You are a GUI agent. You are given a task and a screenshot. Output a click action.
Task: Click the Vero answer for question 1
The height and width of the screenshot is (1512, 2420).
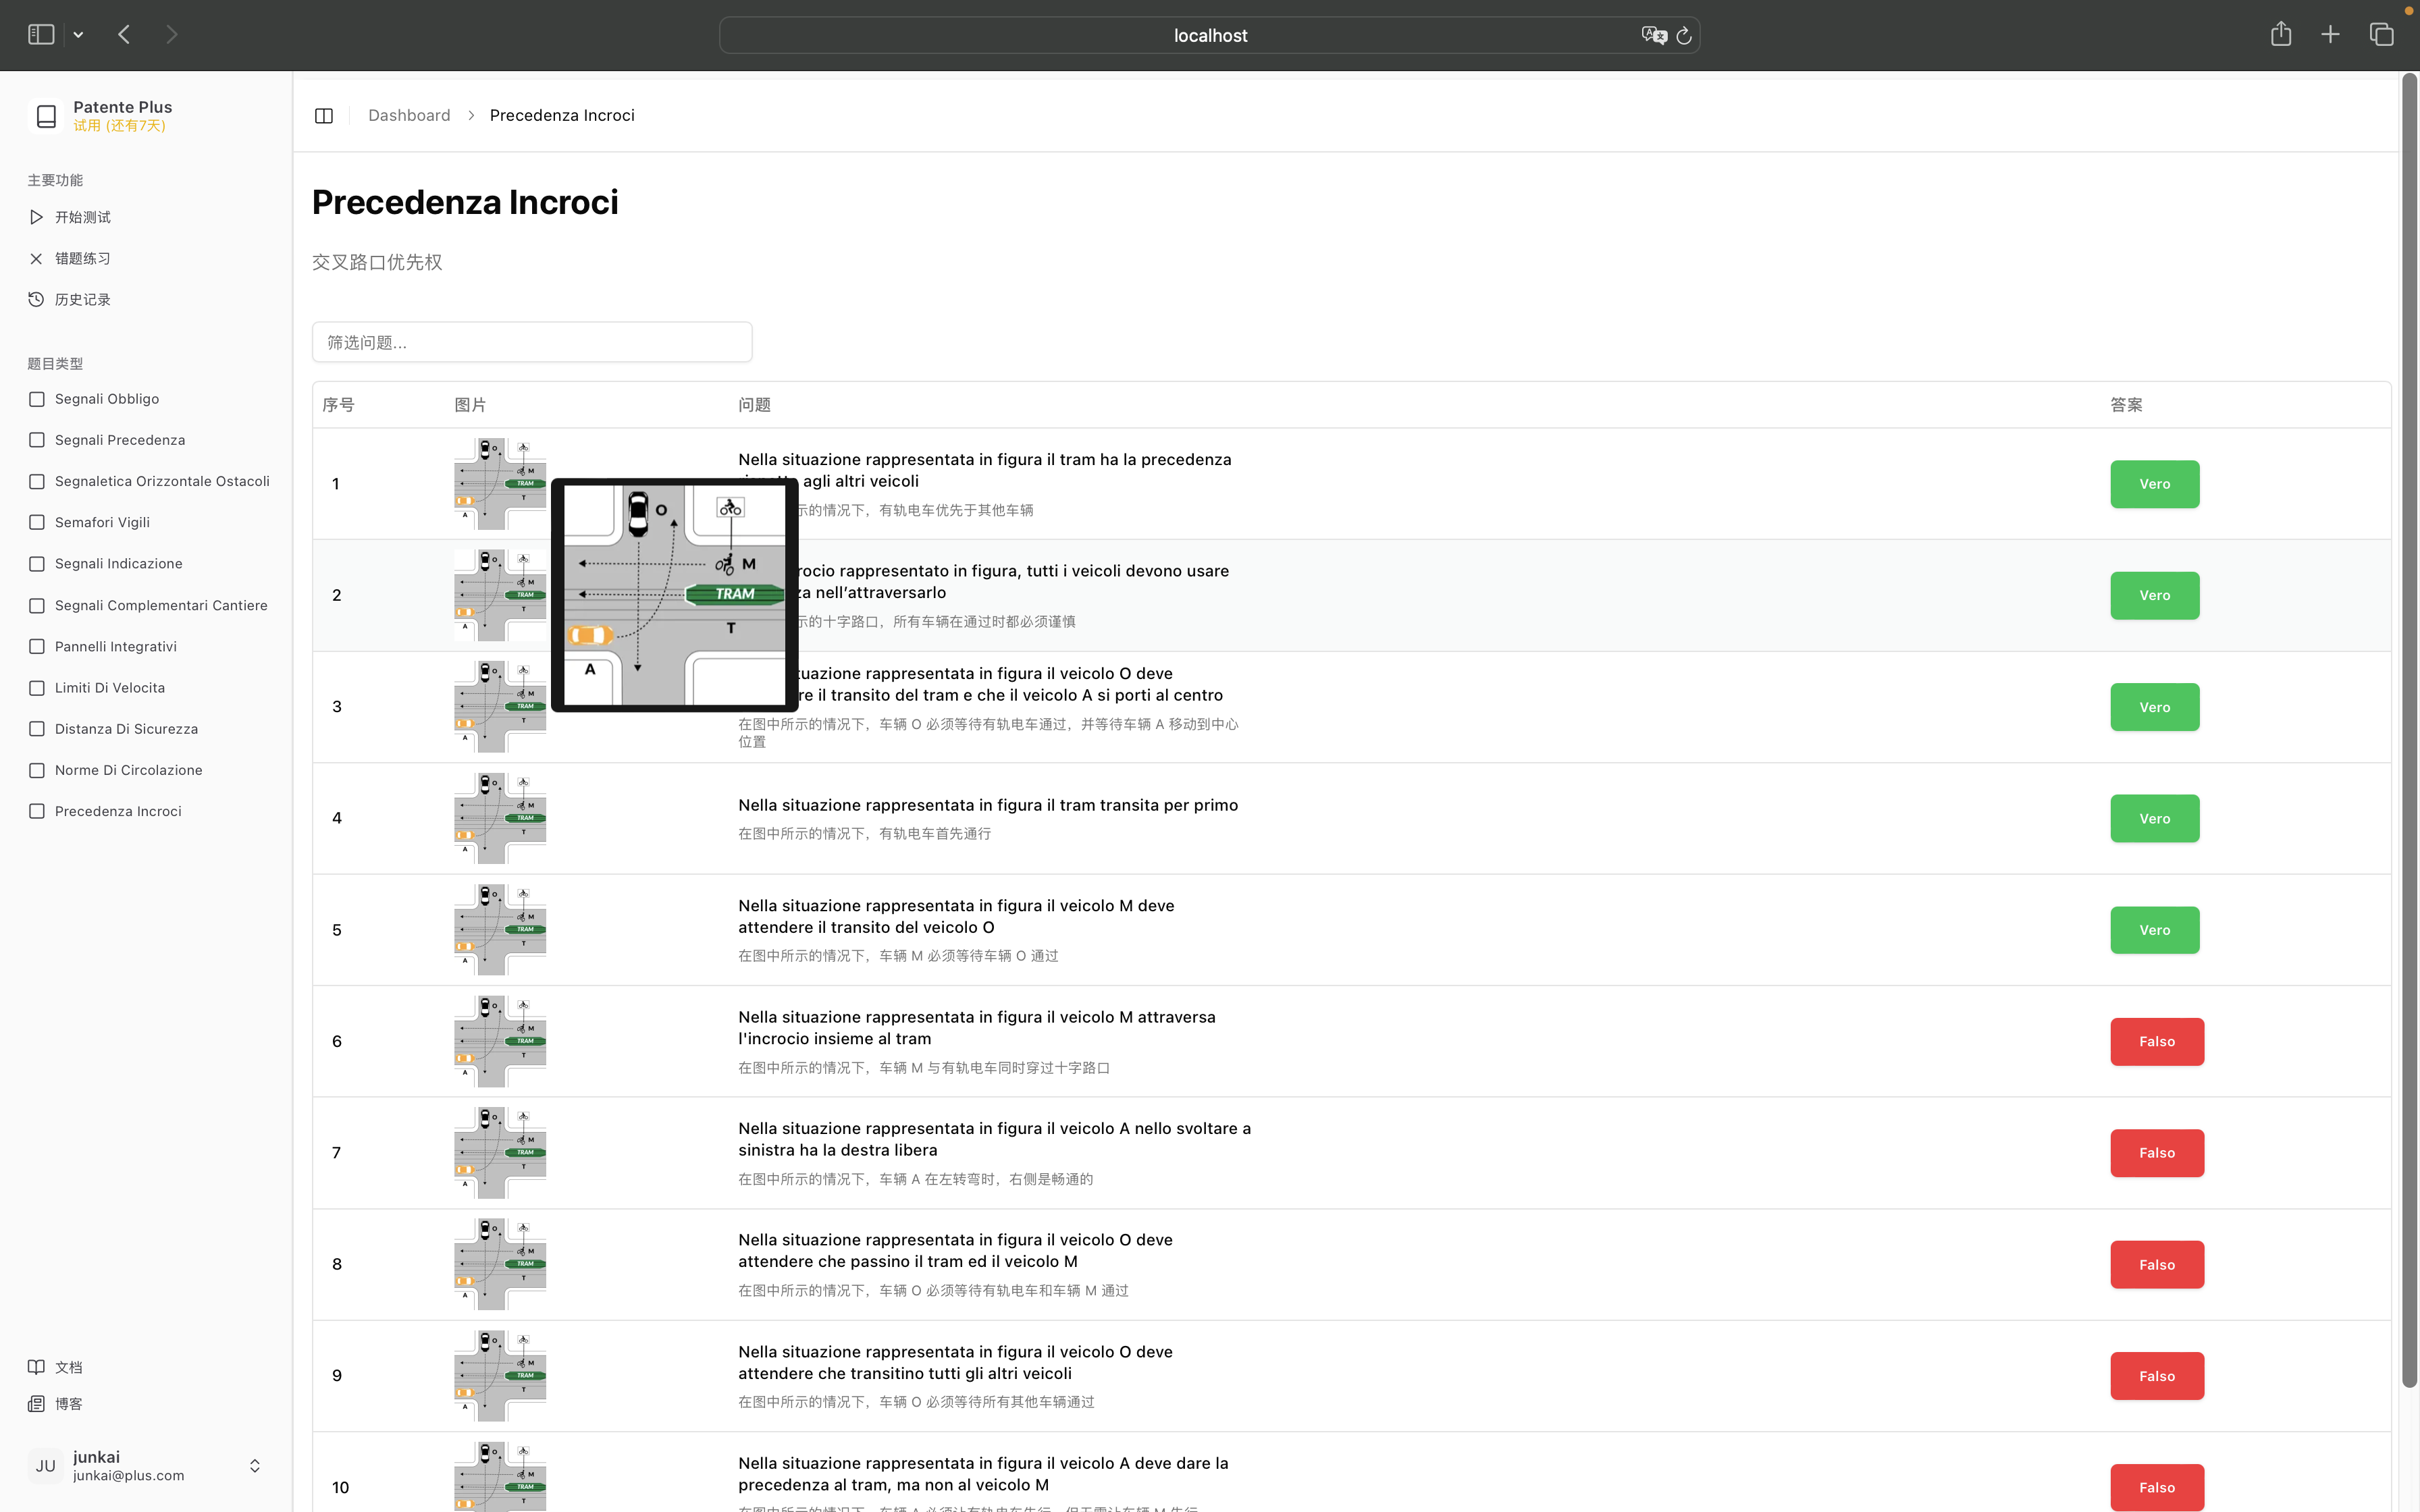2154,483
